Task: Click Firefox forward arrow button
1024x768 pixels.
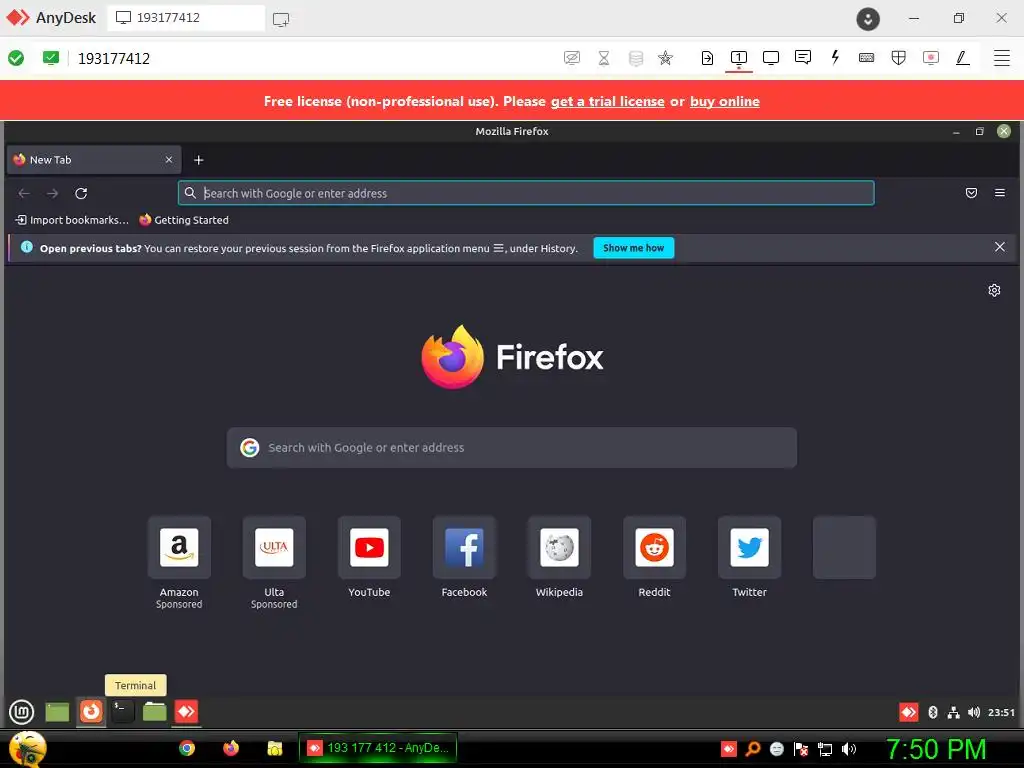Action: pos(52,193)
